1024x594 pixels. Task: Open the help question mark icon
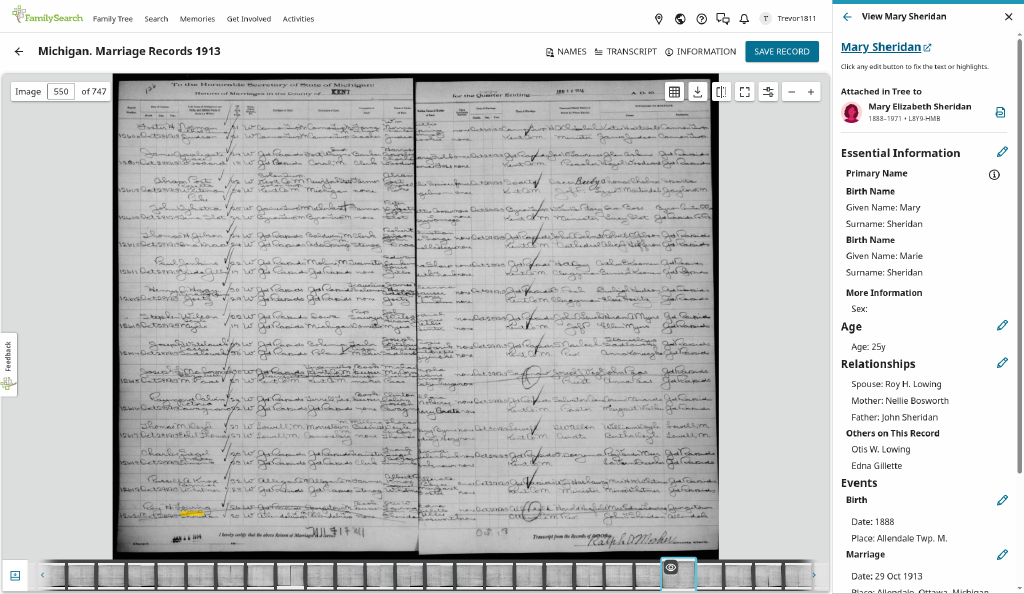[x=701, y=19]
